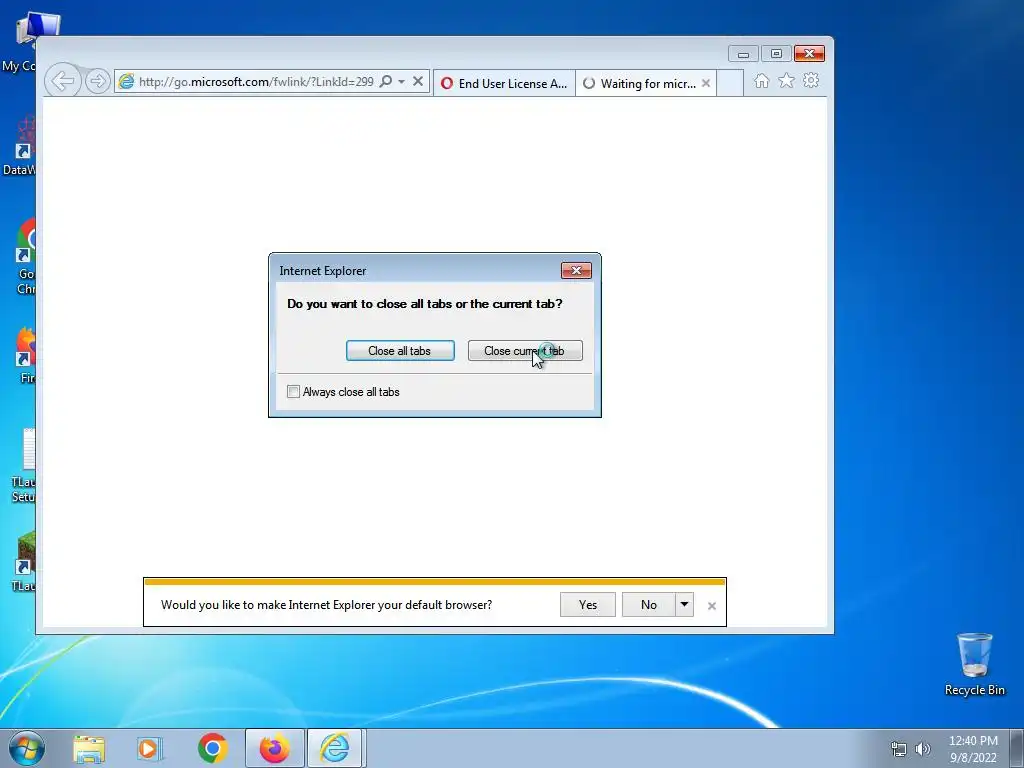Open the network status tray icon
The height and width of the screenshot is (768, 1024).
point(899,749)
